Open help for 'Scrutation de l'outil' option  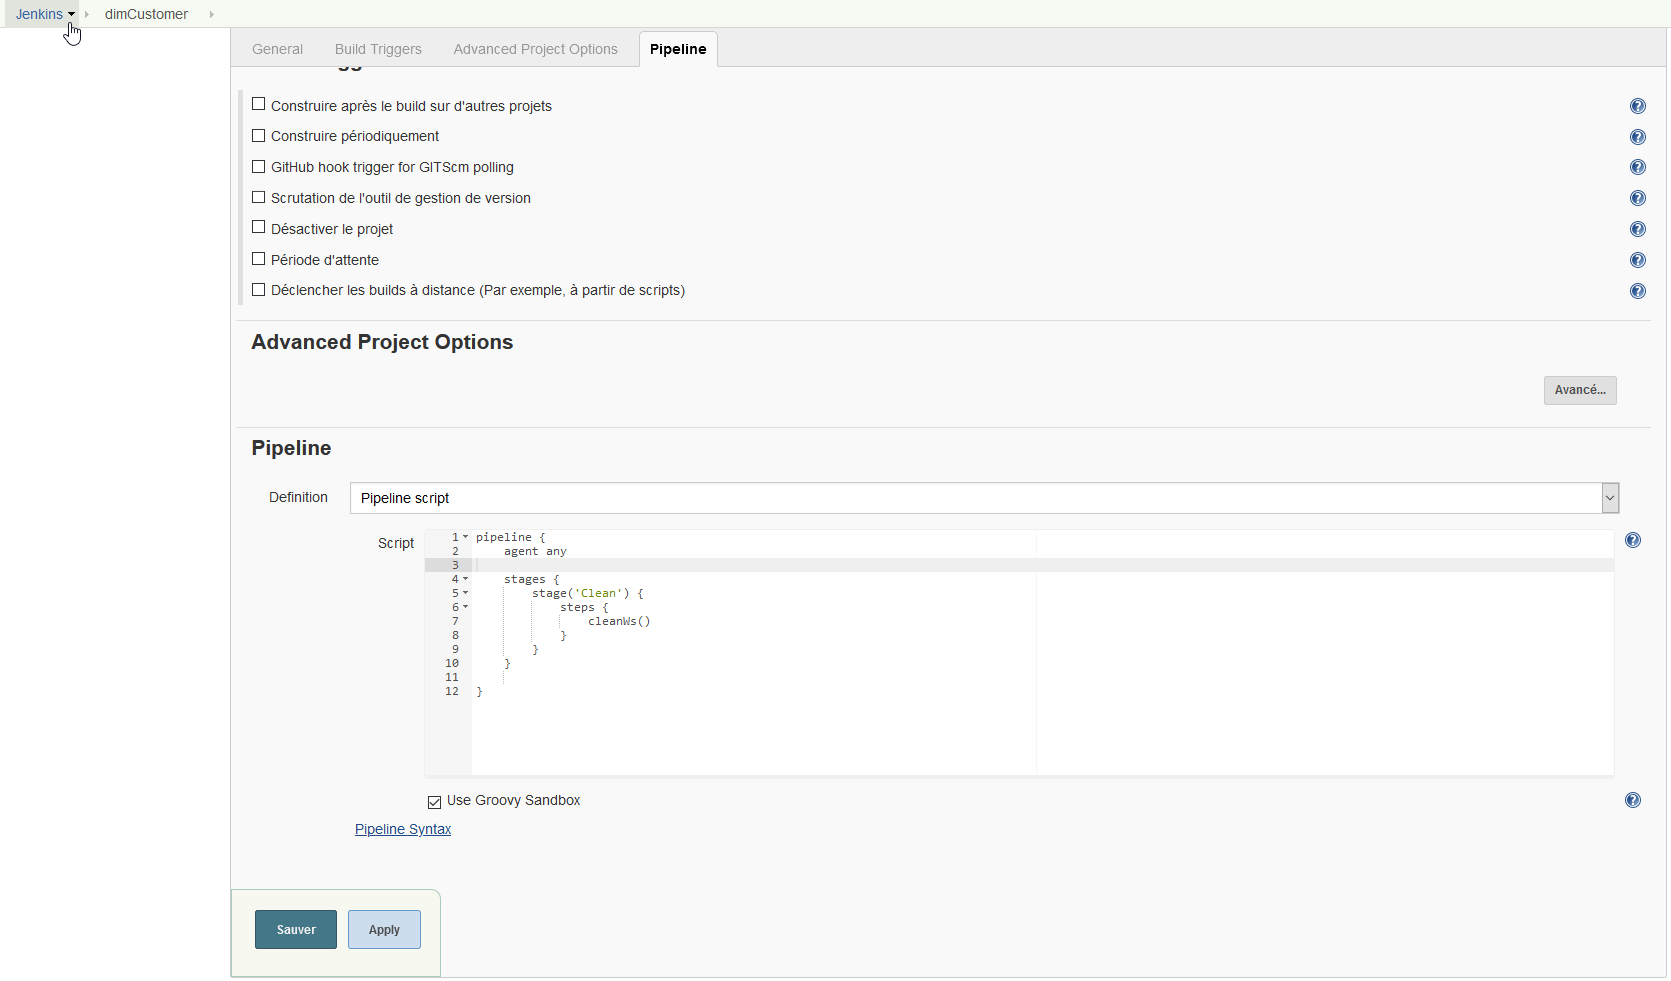[1638, 198]
